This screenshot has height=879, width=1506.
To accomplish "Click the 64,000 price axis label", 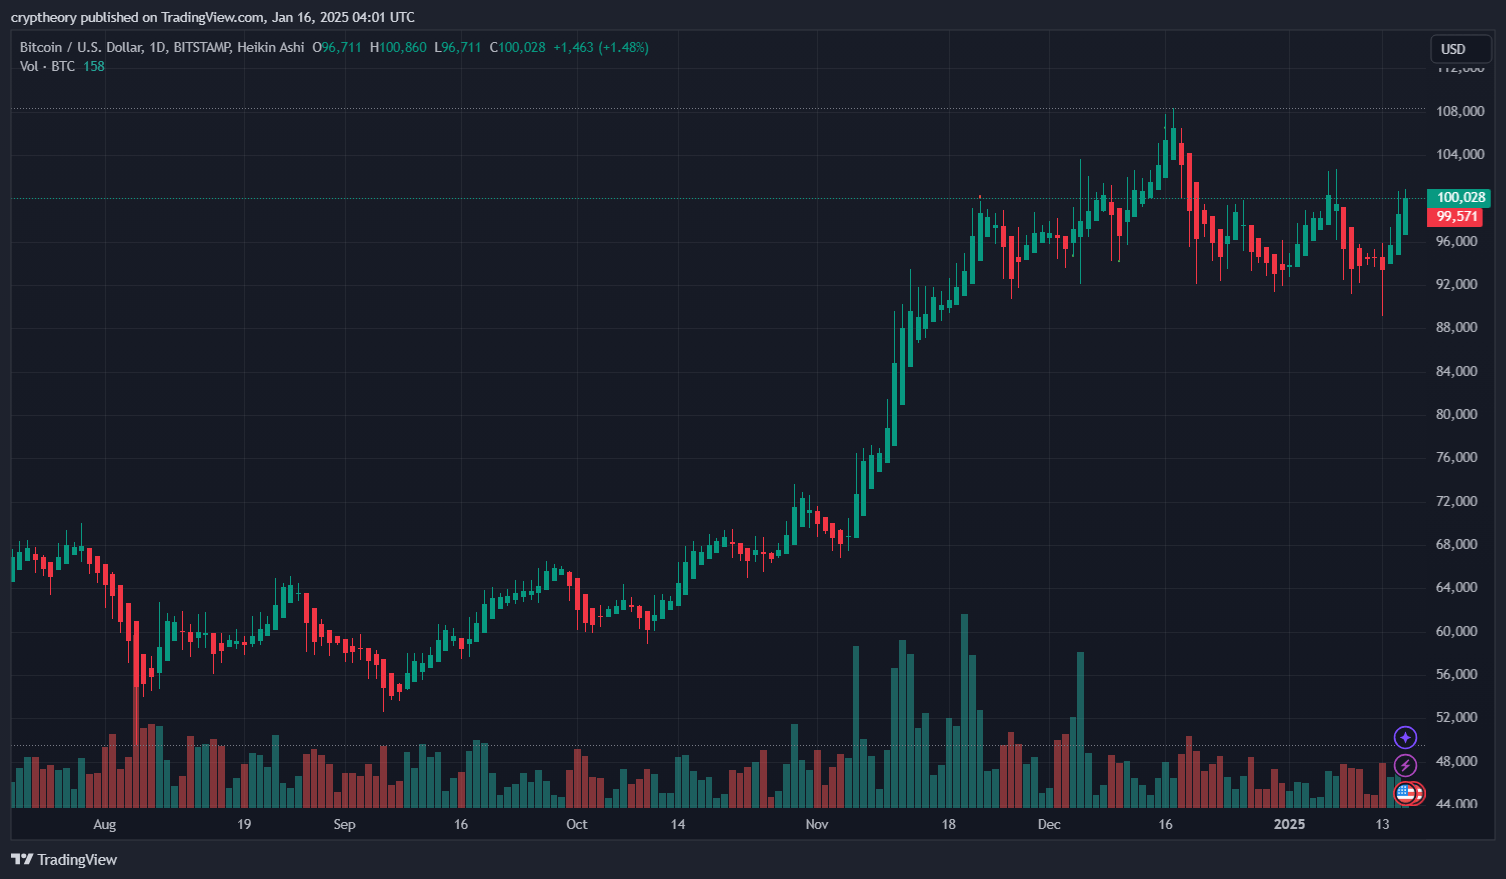I will click(1456, 587).
